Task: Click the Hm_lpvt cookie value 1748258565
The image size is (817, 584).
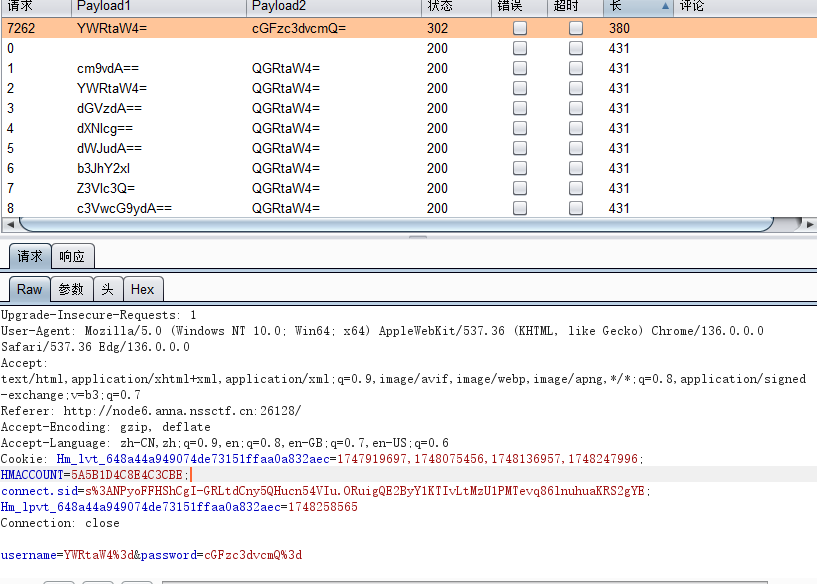Action: [x=323, y=507]
